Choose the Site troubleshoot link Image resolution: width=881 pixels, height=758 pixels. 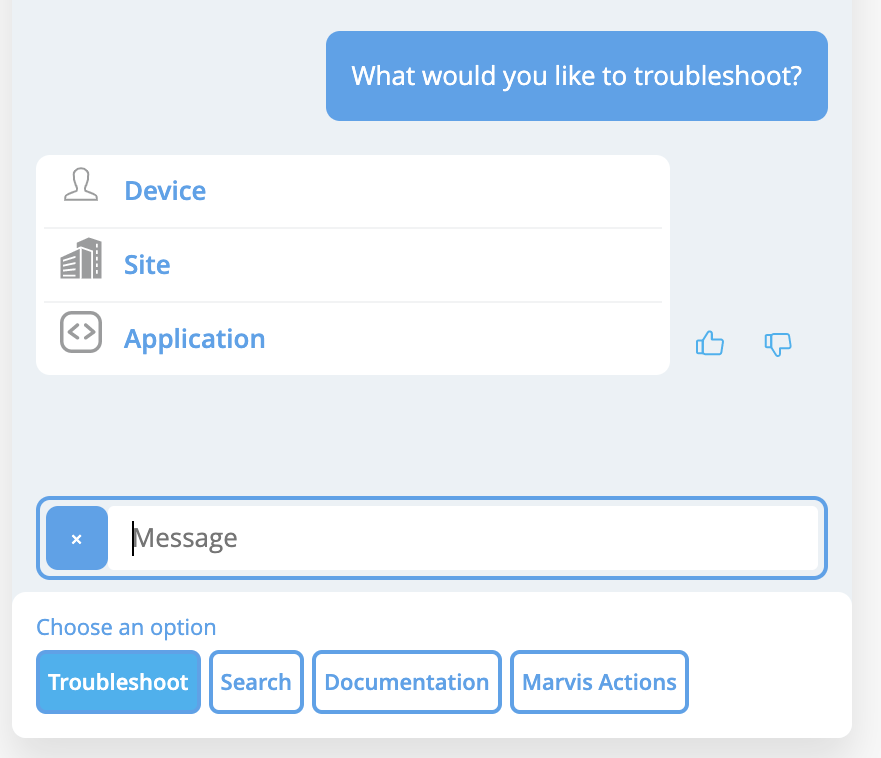147,265
